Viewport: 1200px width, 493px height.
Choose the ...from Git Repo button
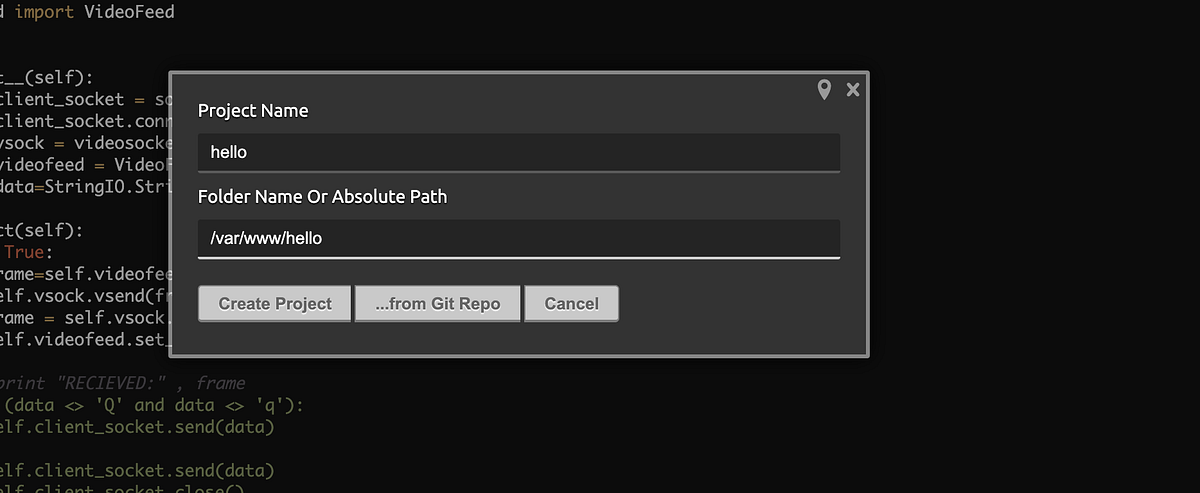point(438,304)
